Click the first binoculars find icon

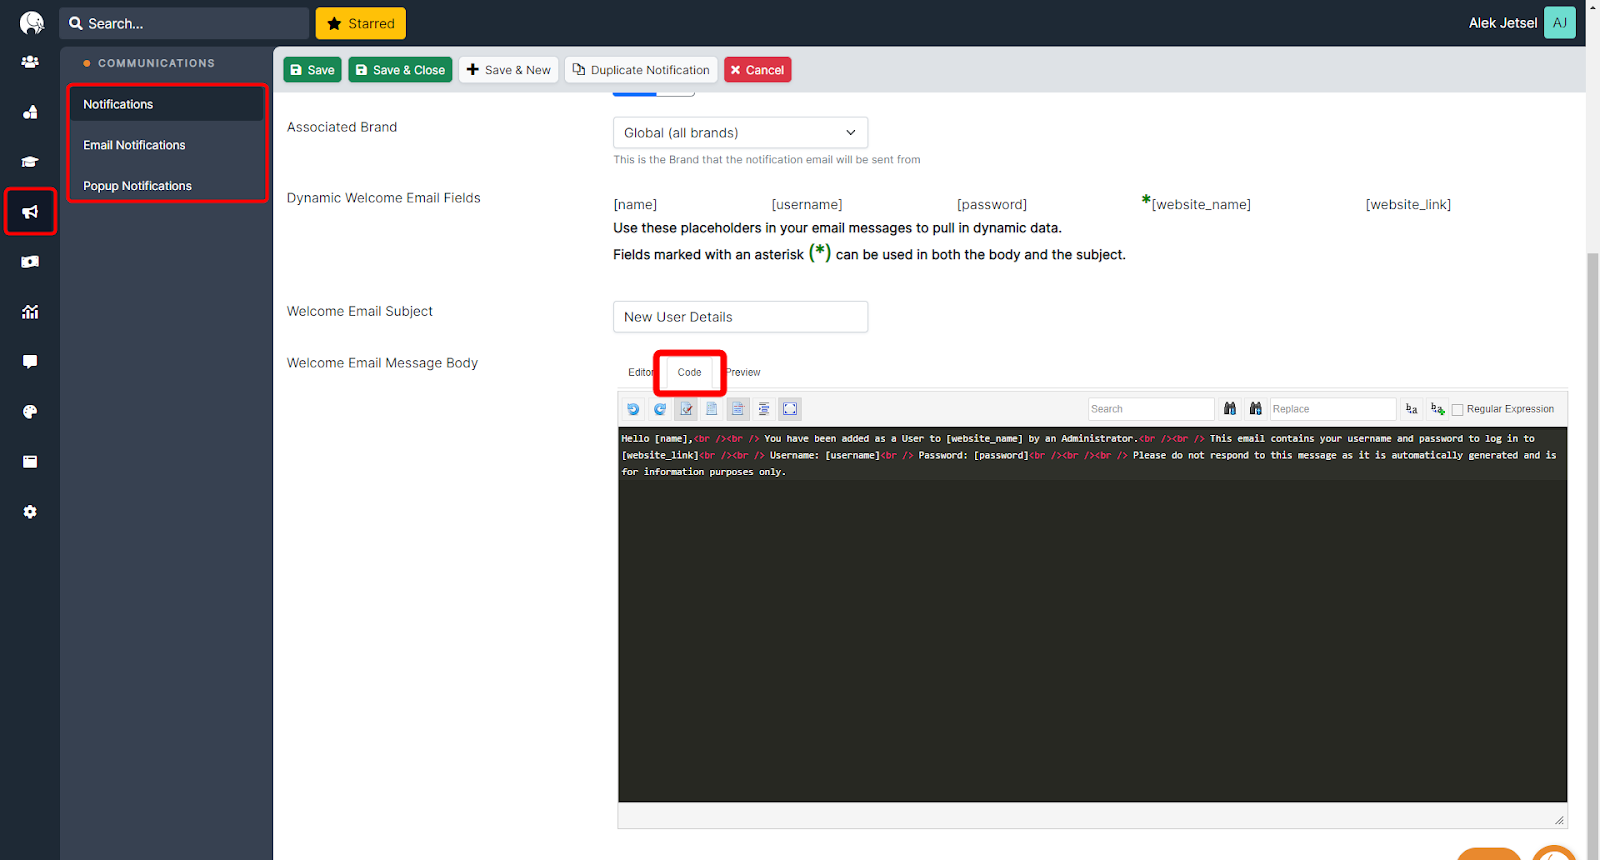(x=1230, y=409)
